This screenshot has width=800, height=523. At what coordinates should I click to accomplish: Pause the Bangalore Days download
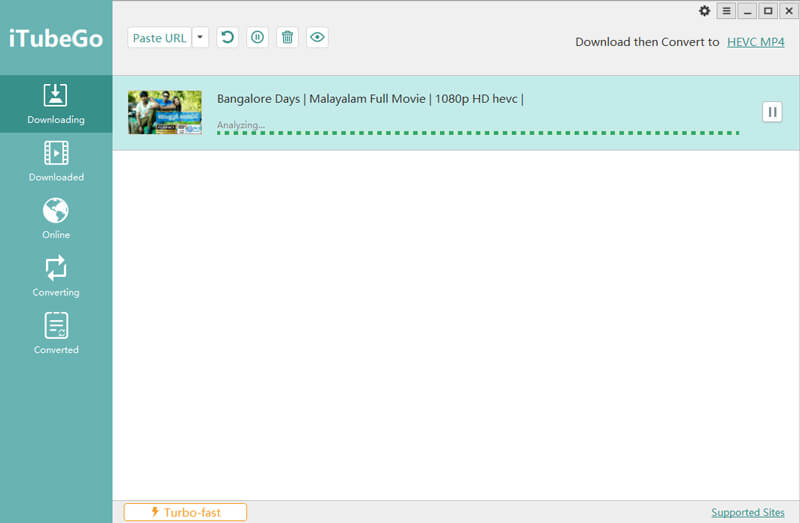772,112
